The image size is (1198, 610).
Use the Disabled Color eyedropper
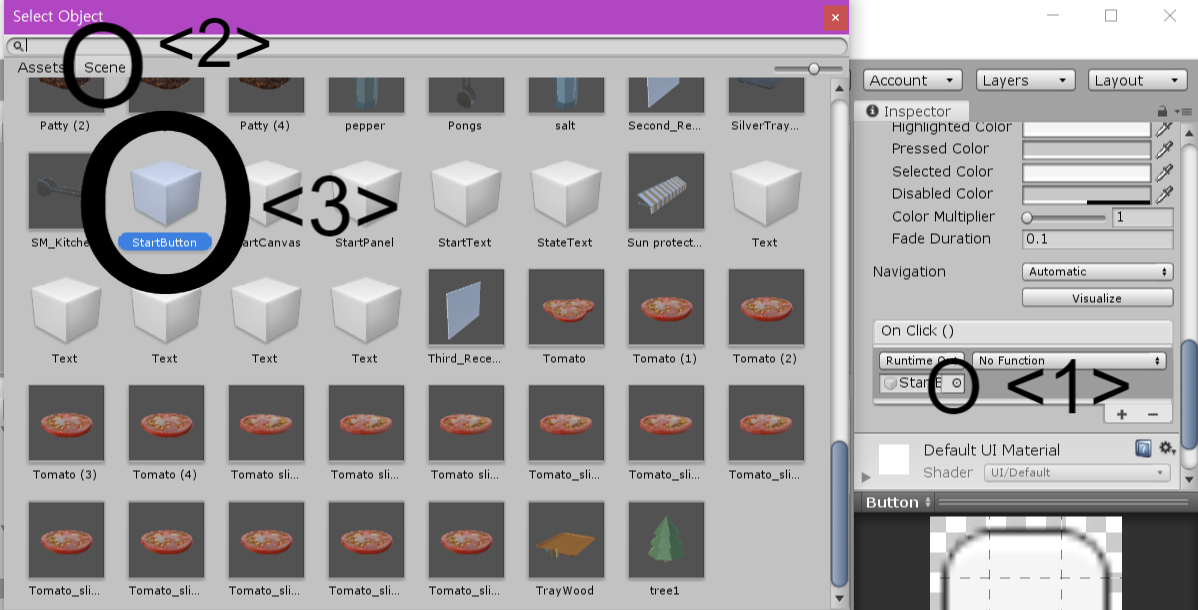[1164, 195]
